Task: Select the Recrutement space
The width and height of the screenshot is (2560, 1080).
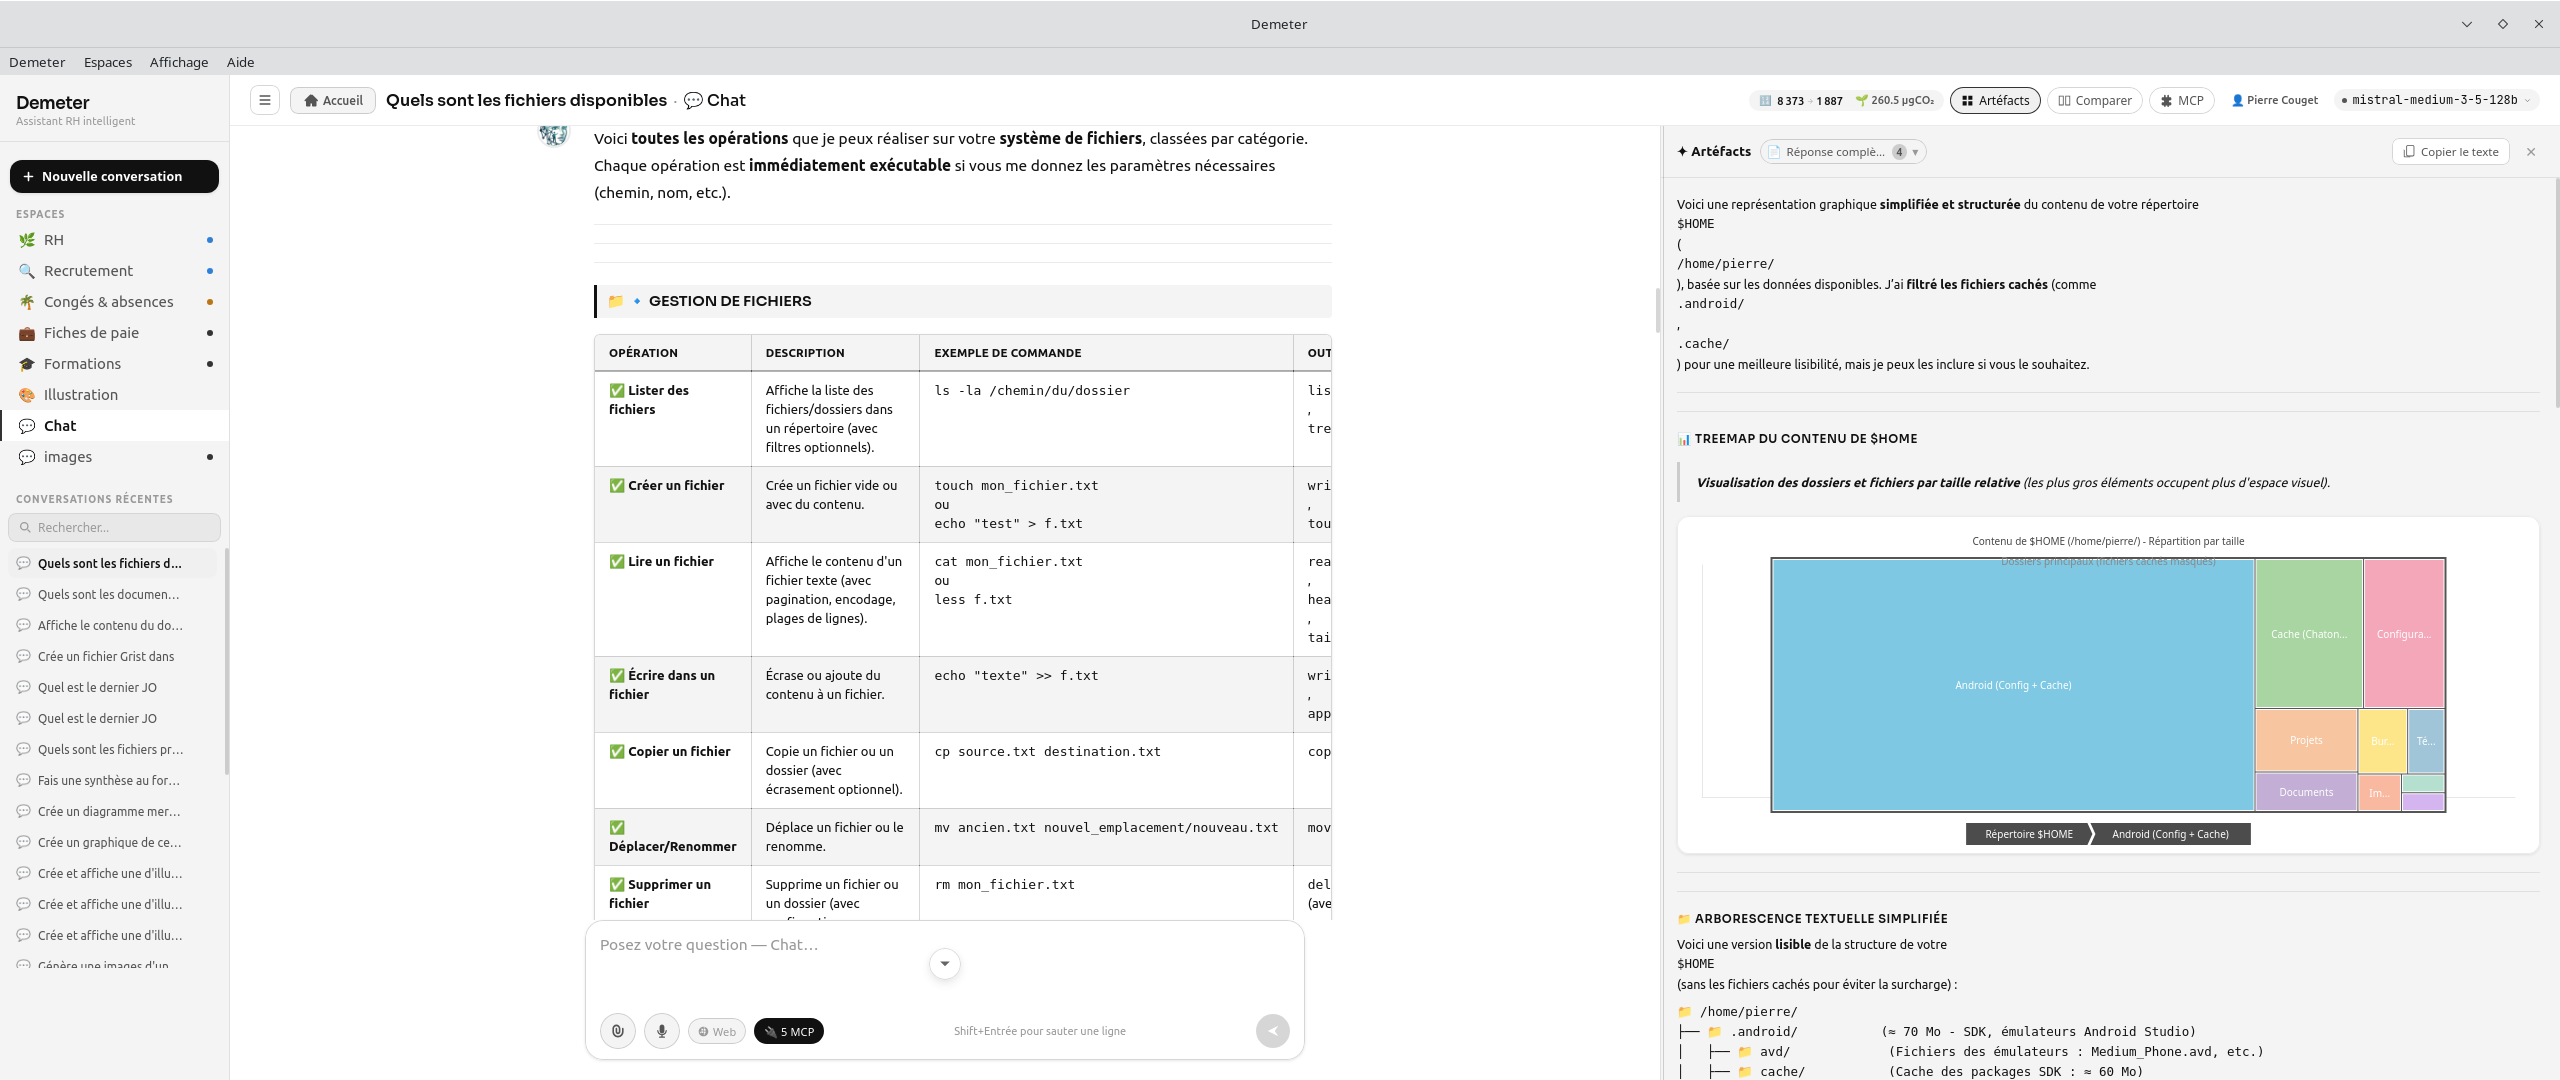Action: point(115,271)
